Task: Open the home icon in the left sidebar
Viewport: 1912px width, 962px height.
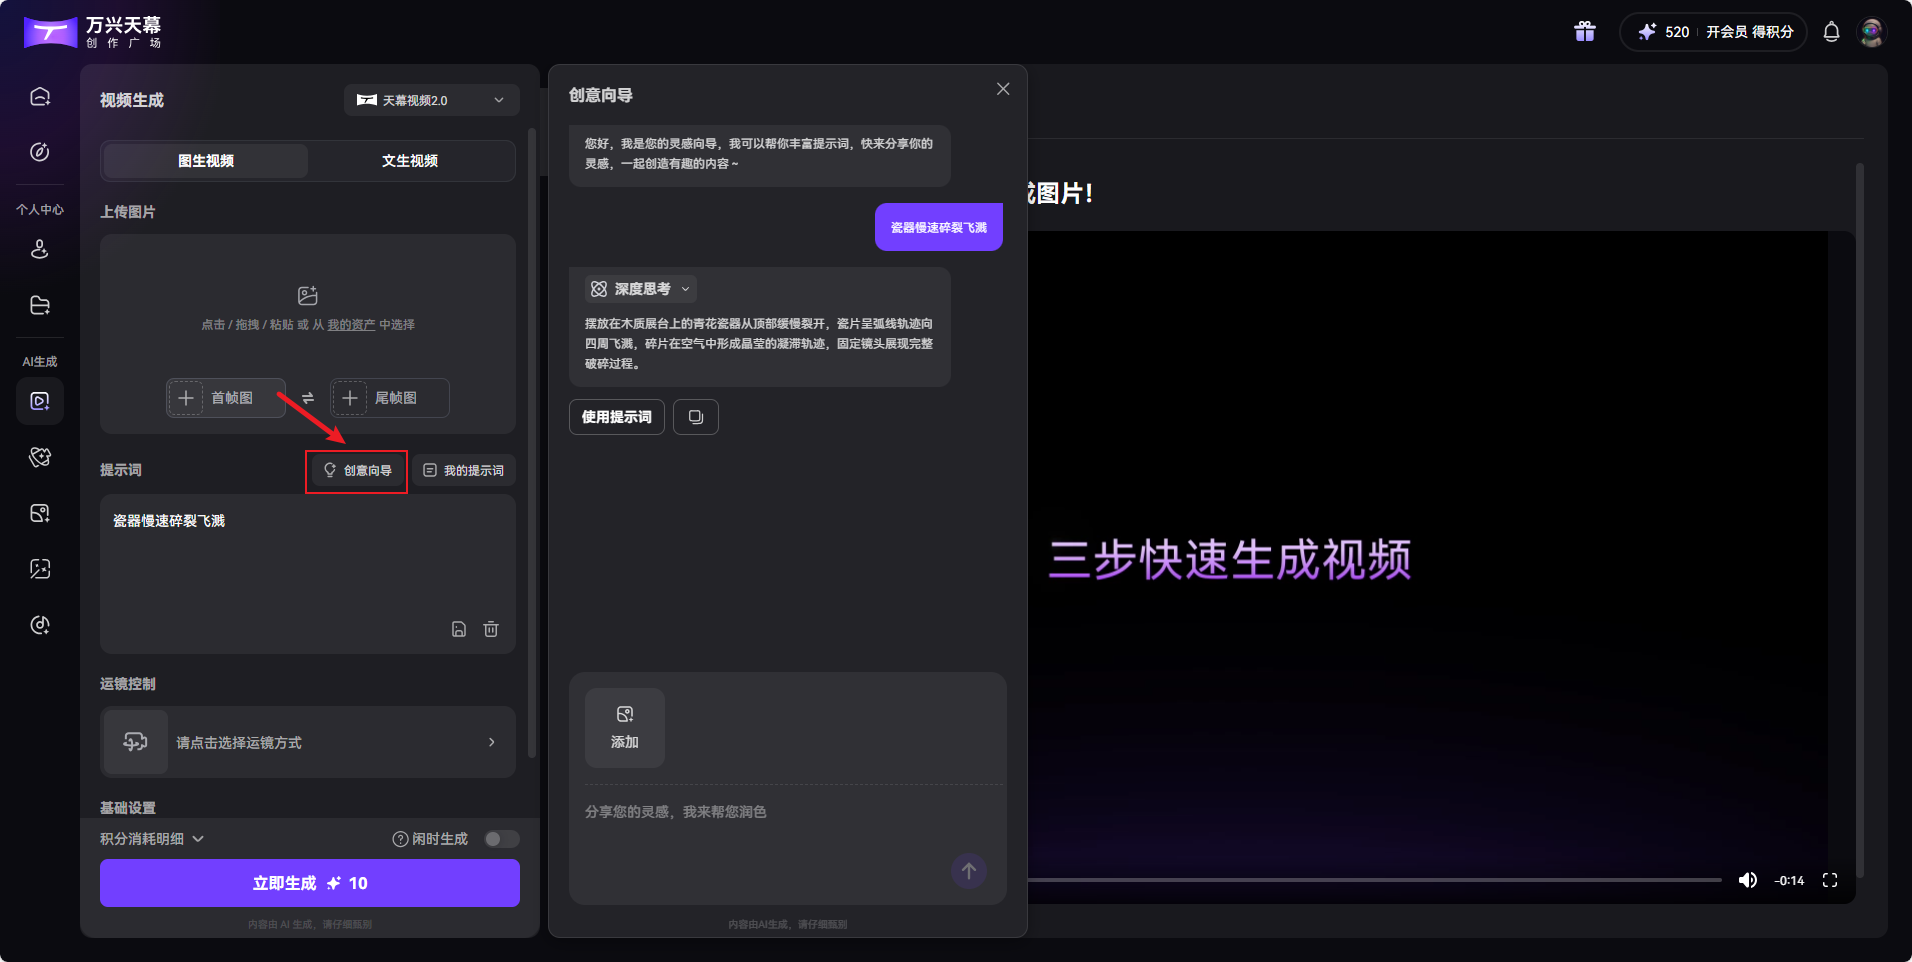Action: click(39, 95)
